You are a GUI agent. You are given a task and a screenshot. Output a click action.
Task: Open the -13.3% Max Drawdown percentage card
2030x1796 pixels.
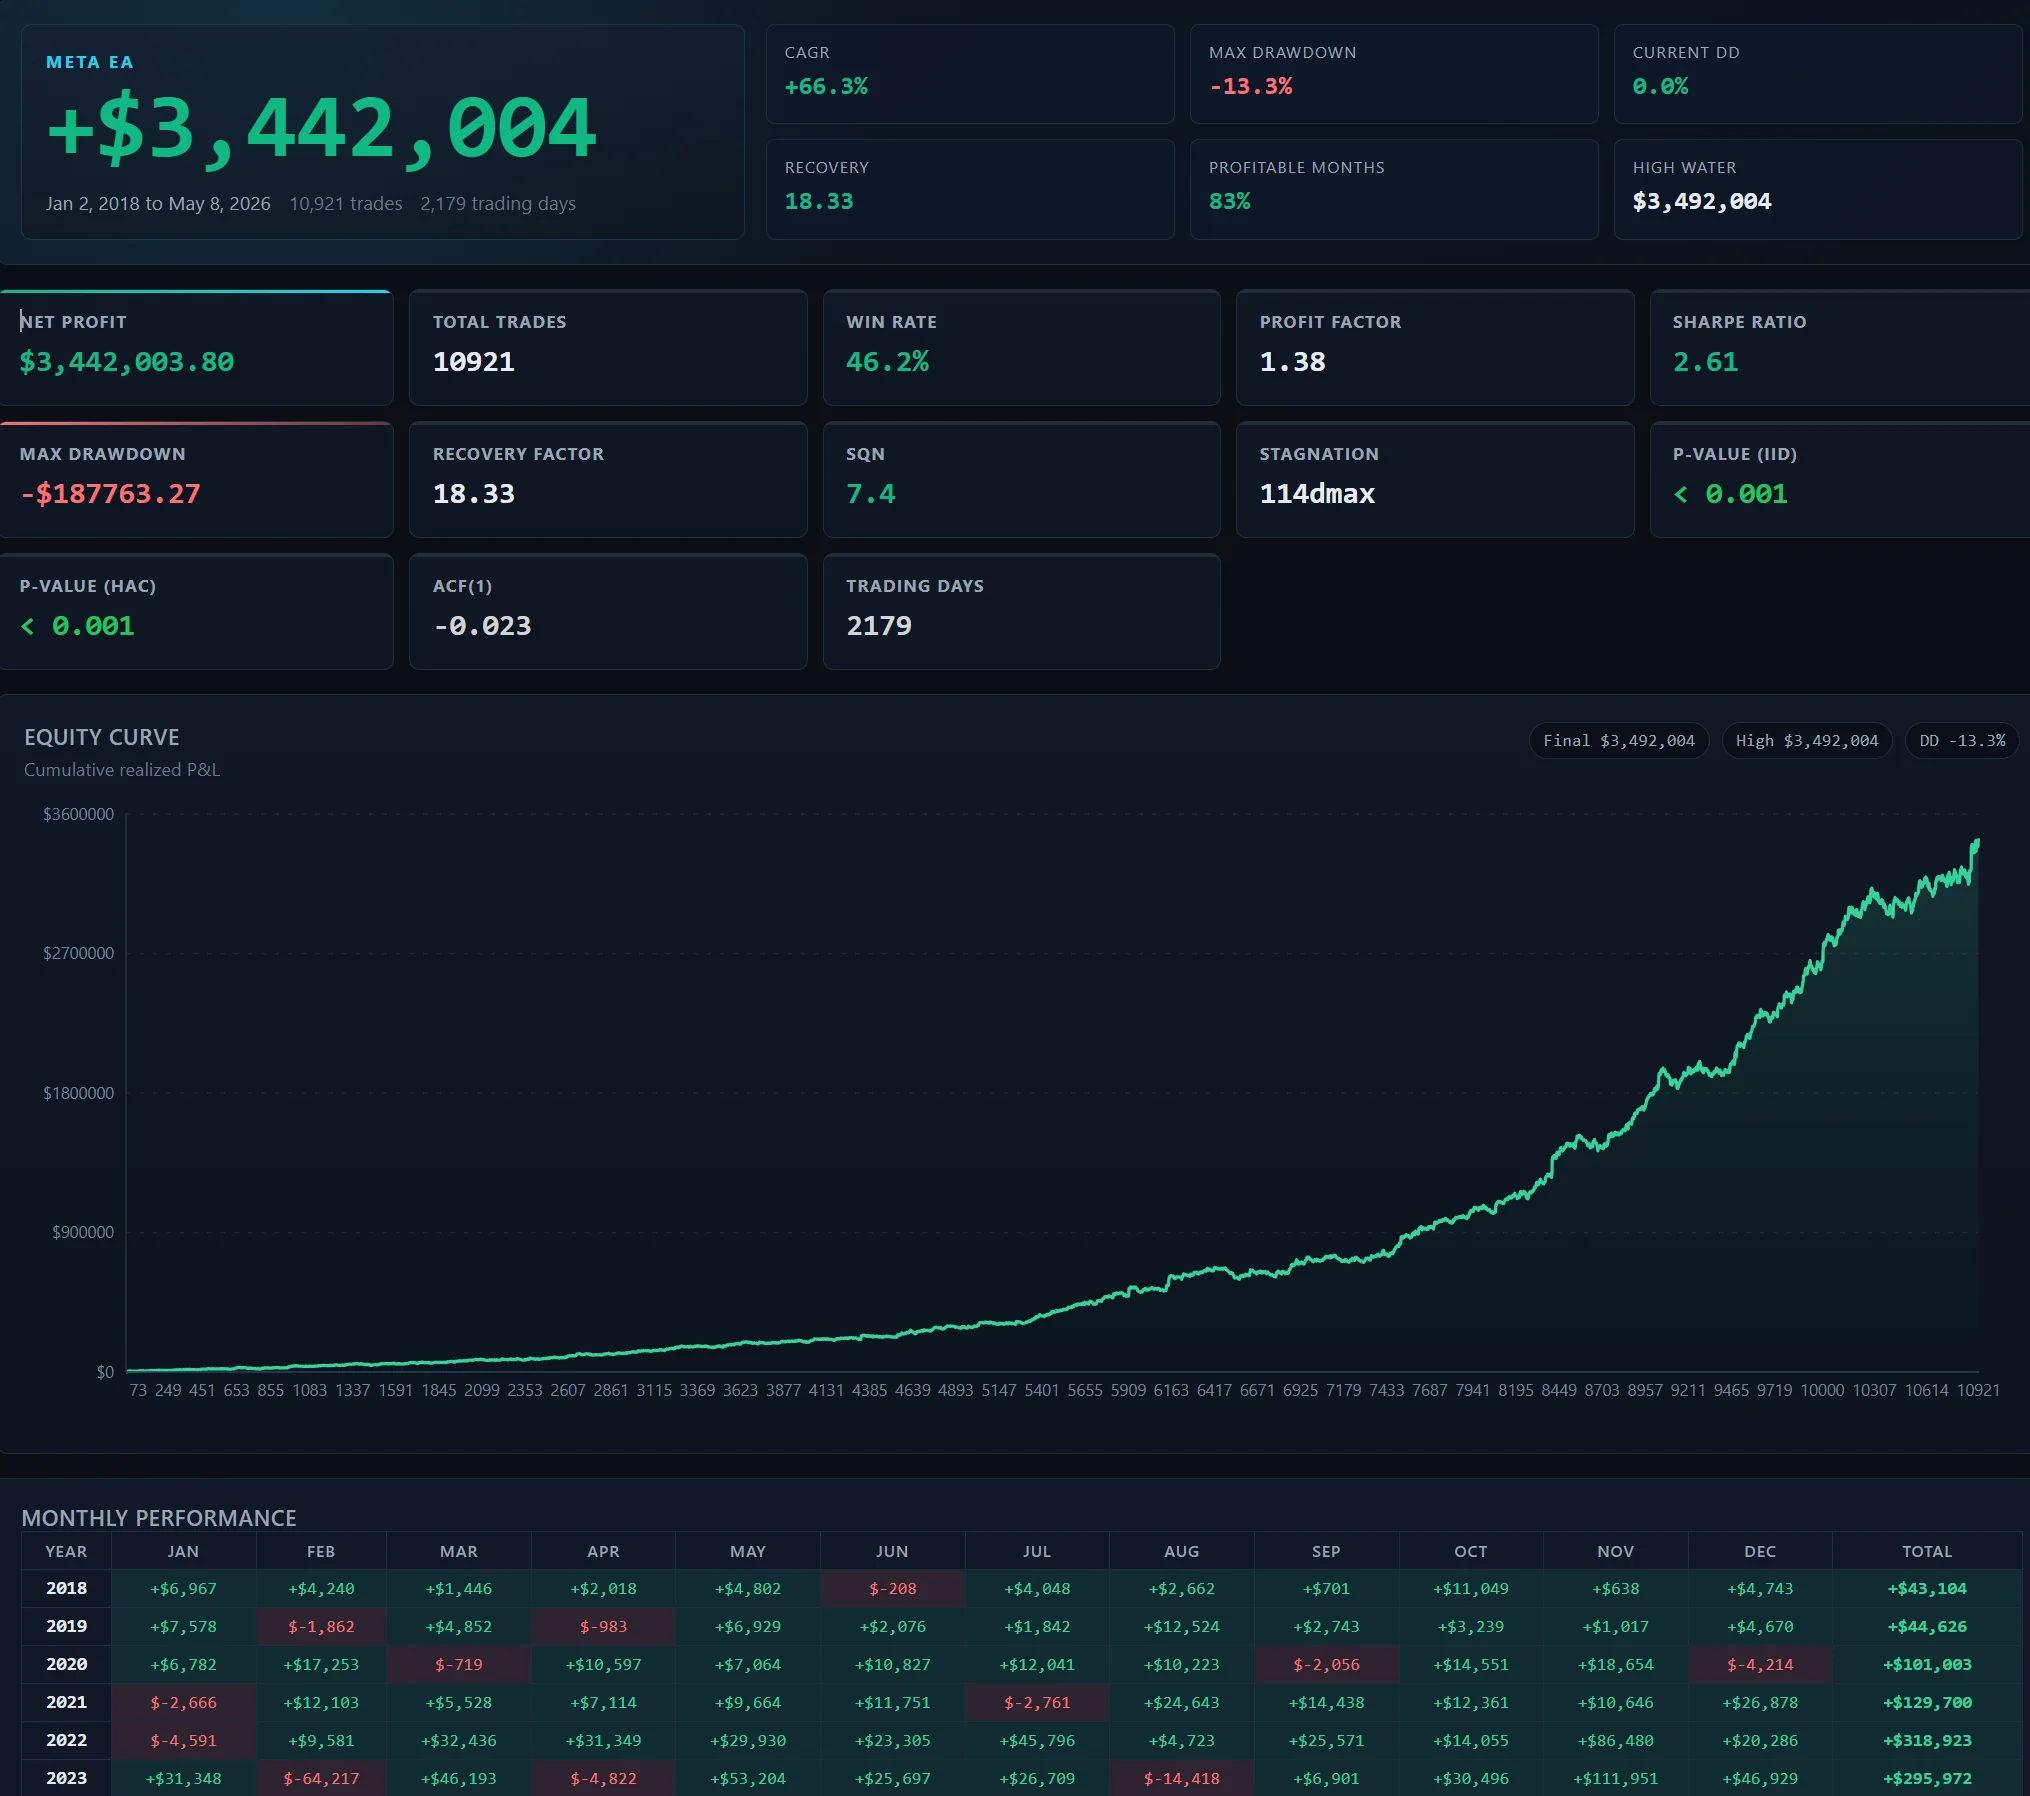pyautogui.click(x=1394, y=74)
